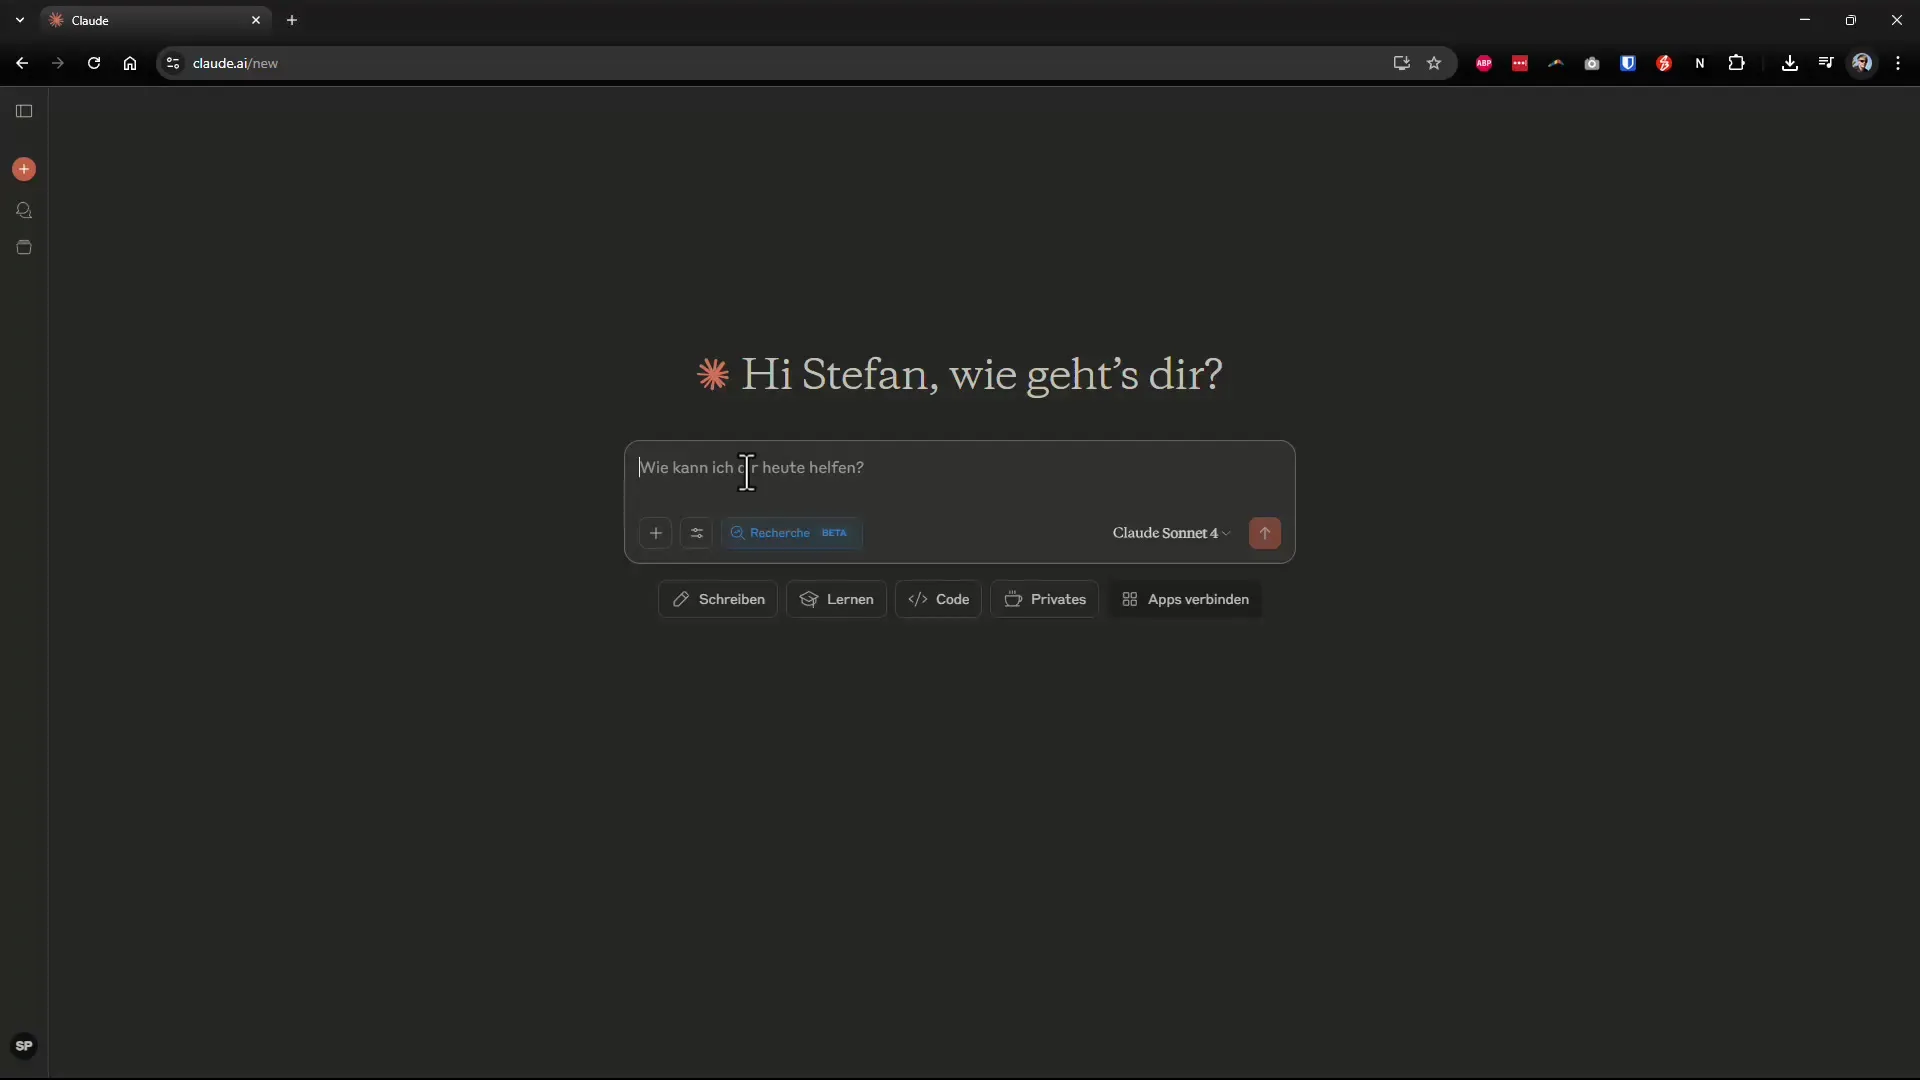Open the browser home page icon

130,63
